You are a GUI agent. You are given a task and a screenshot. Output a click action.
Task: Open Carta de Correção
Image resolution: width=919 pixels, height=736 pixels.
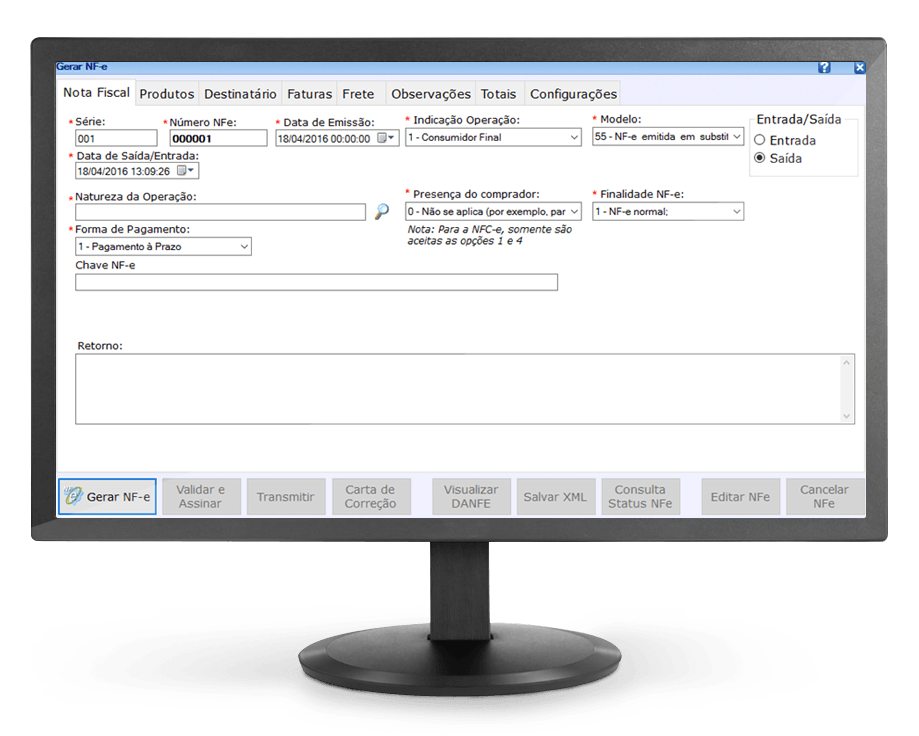coord(370,496)
